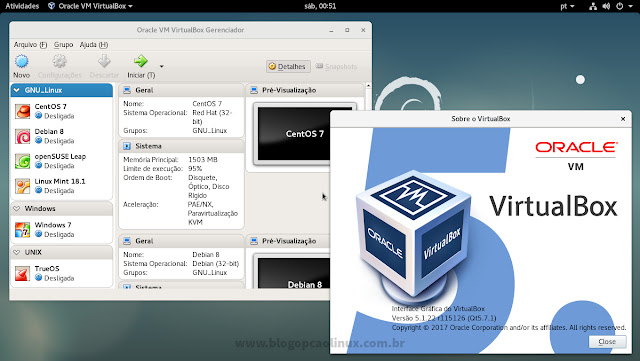Click the green Iniciar start arrow
Image resolution: width=640 pixels, height=361 pixels.
click(x=140, y=61)
